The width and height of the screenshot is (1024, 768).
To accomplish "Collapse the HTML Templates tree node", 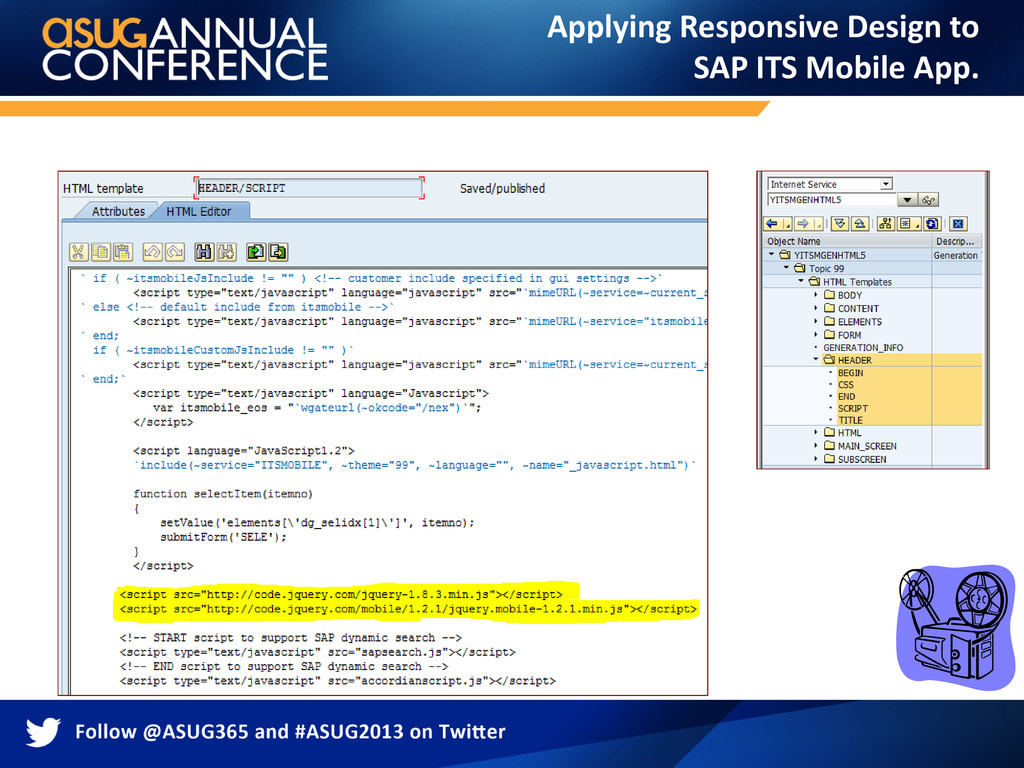I will 801,281.
